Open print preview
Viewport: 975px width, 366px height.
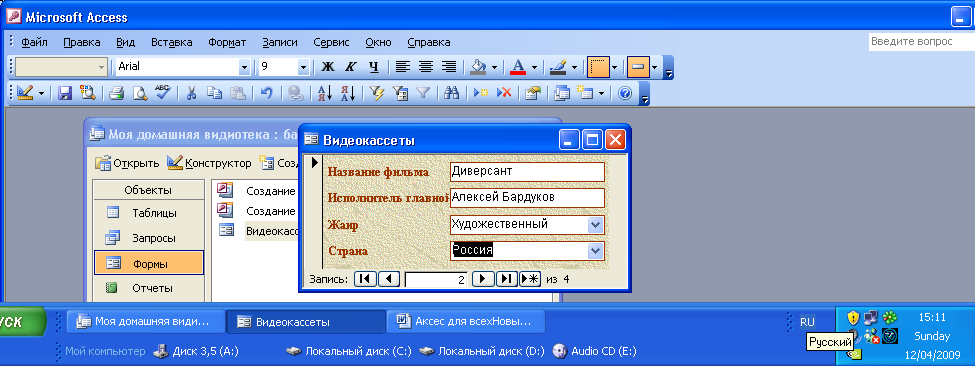140,93
